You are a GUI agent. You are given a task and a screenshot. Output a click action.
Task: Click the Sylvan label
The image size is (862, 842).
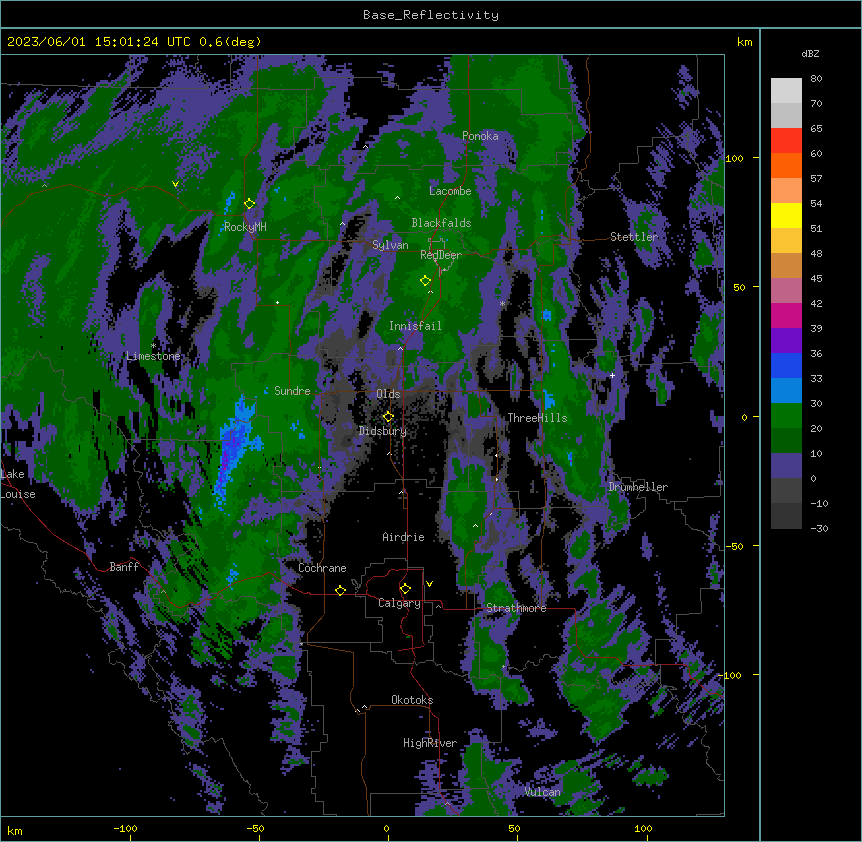click(x=390, y=245)
